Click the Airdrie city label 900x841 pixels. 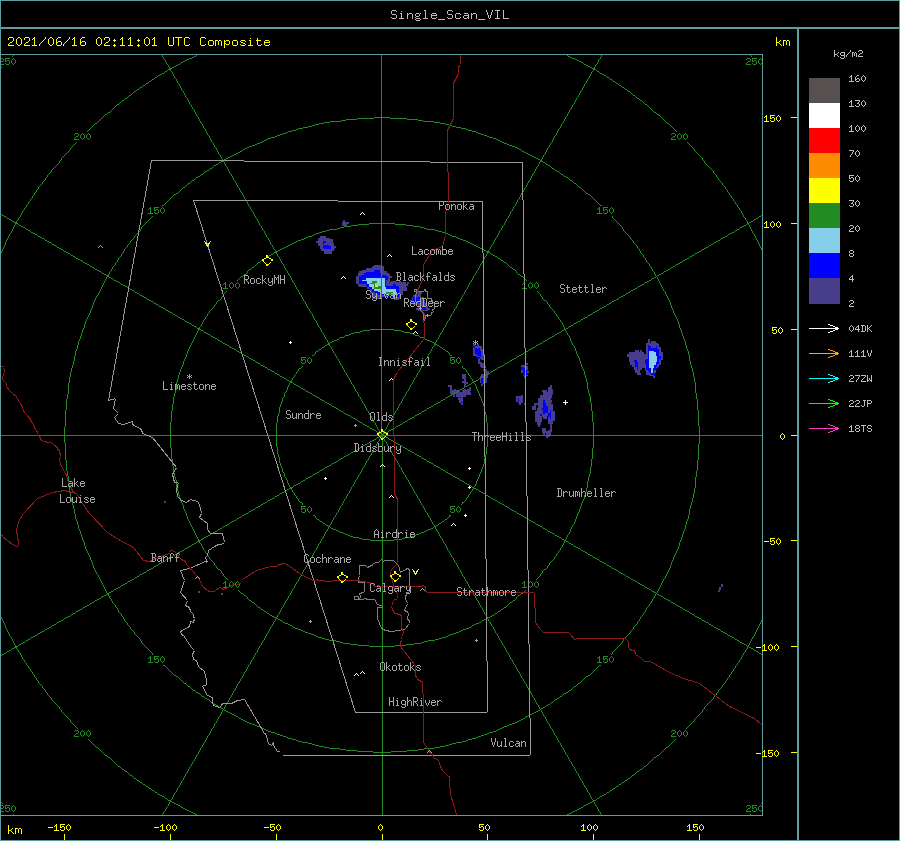[x=394, y=534]
